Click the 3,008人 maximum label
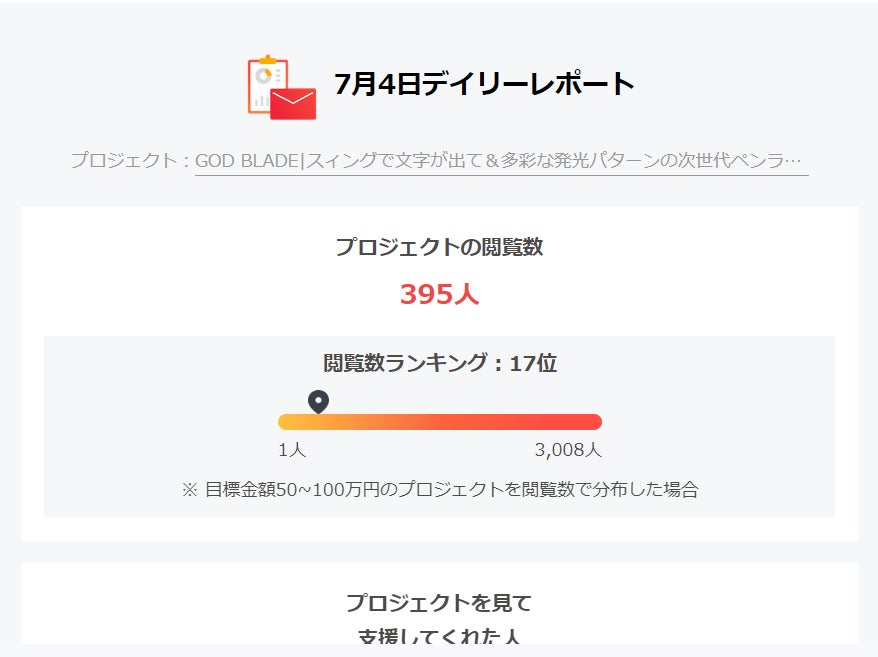The image size is (878, 657). tap(568, 450)
